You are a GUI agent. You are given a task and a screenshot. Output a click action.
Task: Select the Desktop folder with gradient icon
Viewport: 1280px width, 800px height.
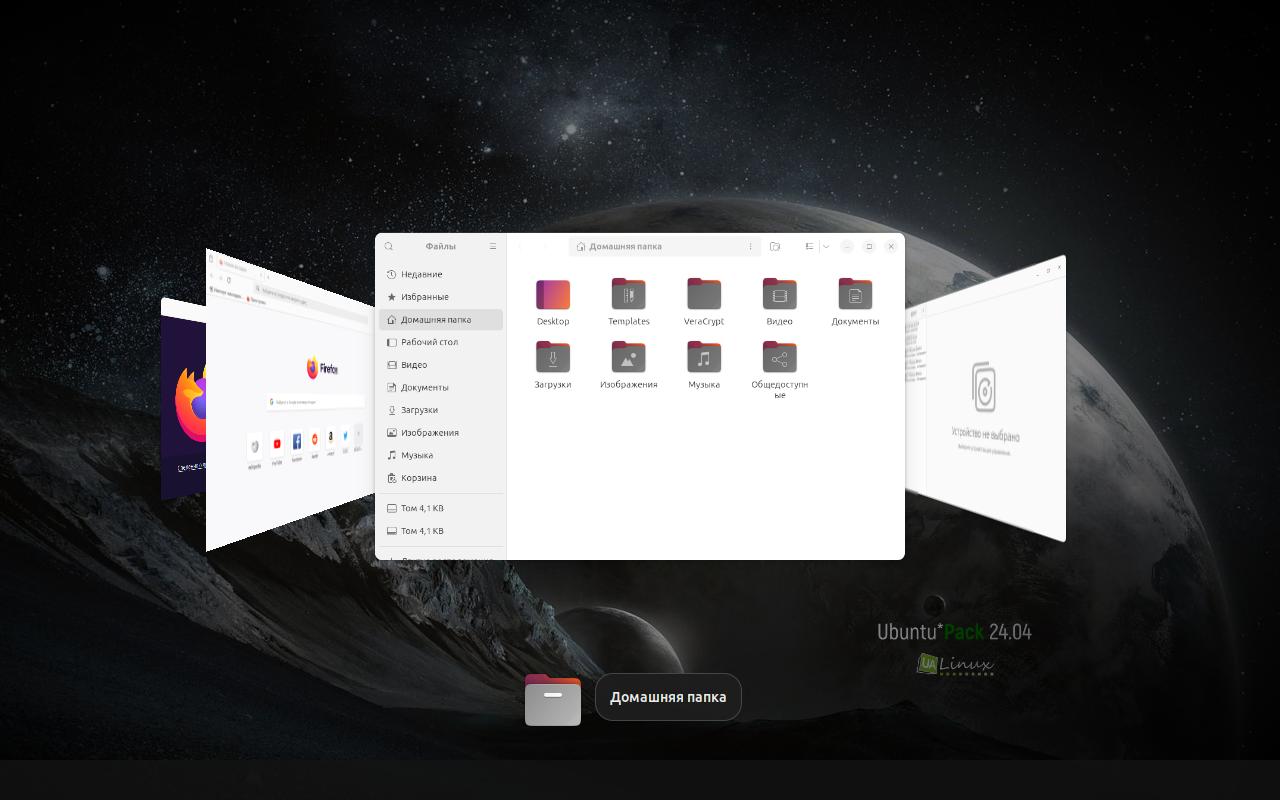click(x=553, y=302)
